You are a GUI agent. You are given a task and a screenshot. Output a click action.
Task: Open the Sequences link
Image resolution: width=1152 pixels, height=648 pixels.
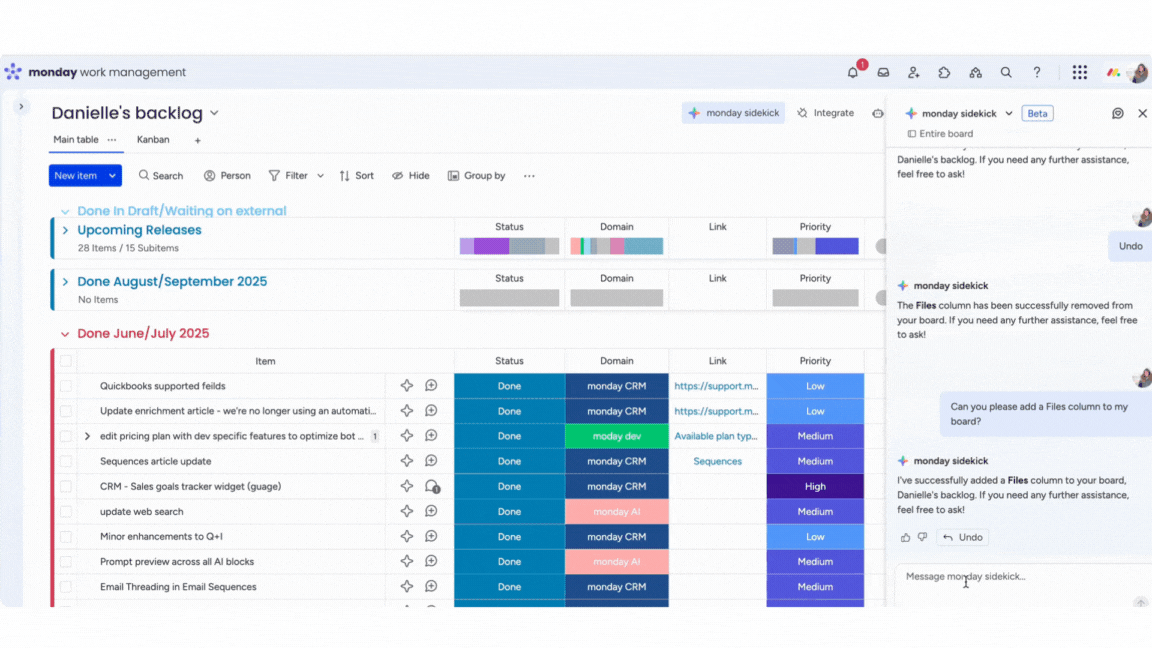[x=717, y=461]
